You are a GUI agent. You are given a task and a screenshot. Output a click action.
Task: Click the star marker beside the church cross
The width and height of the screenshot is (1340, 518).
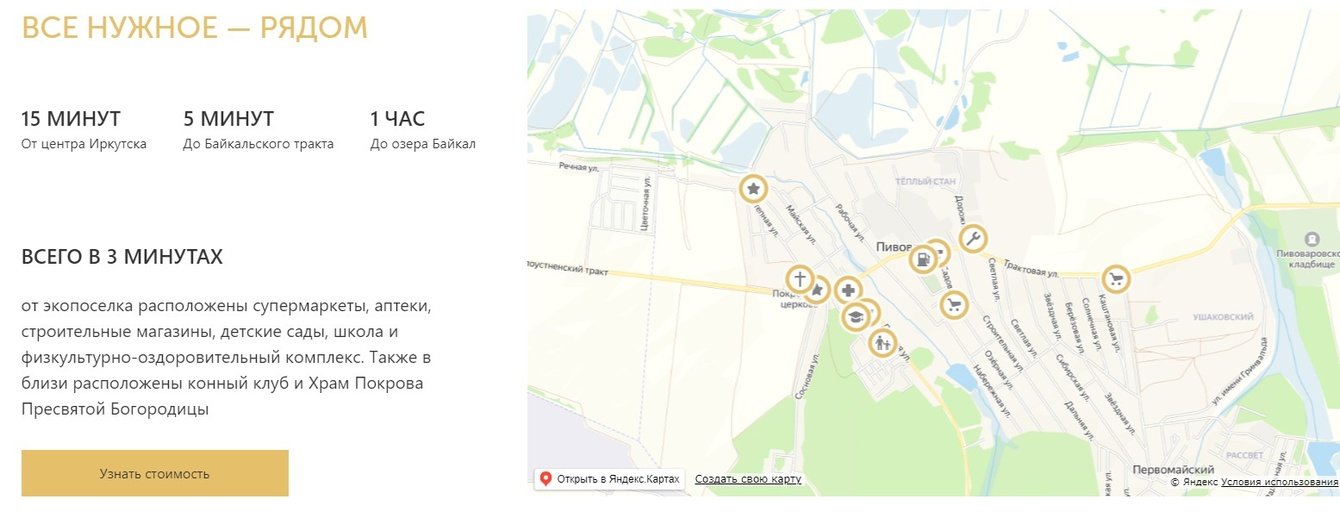pyautogui.click(x=820, y=291)
